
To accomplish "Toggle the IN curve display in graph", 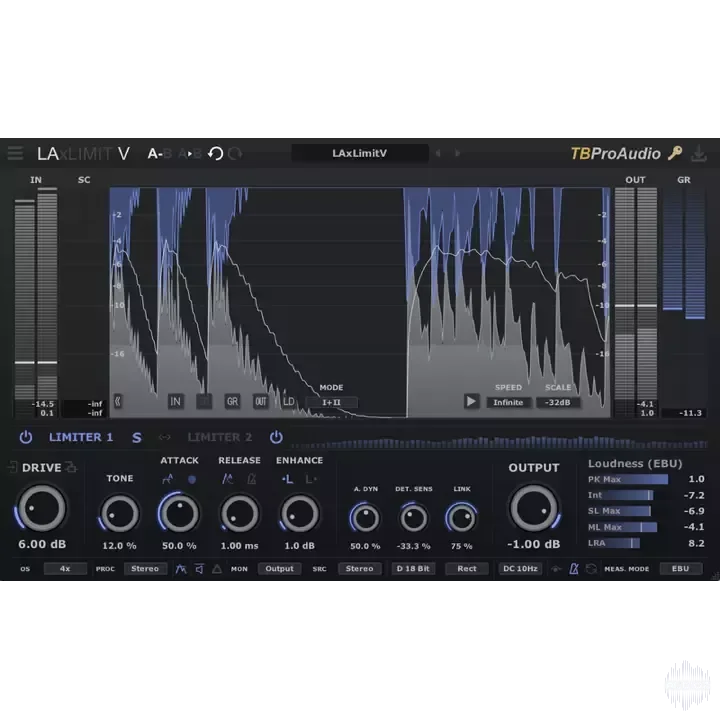I will (x=175, y=401).
